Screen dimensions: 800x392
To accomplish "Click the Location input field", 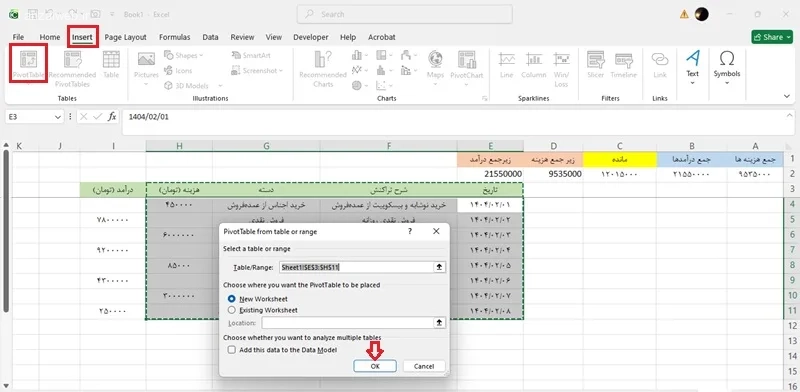I will click(x=347, y=323).
